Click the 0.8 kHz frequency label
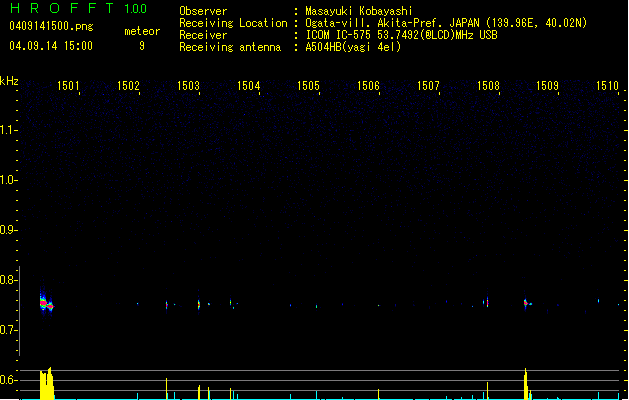 (x=7, y=280)
